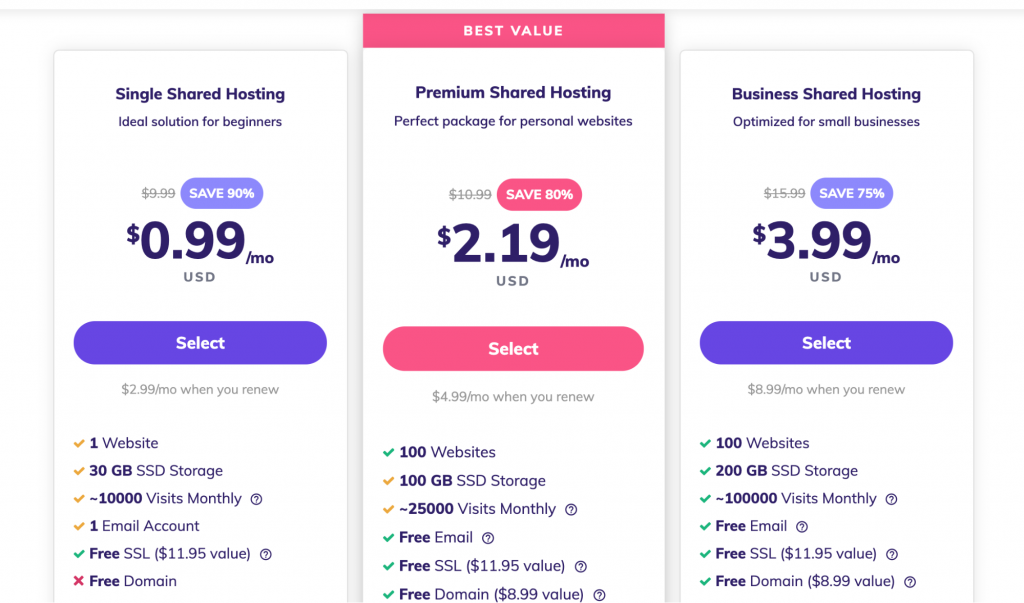Click the red X beside Free Domain
This screenshot has width=1024, height=603.
78,581
